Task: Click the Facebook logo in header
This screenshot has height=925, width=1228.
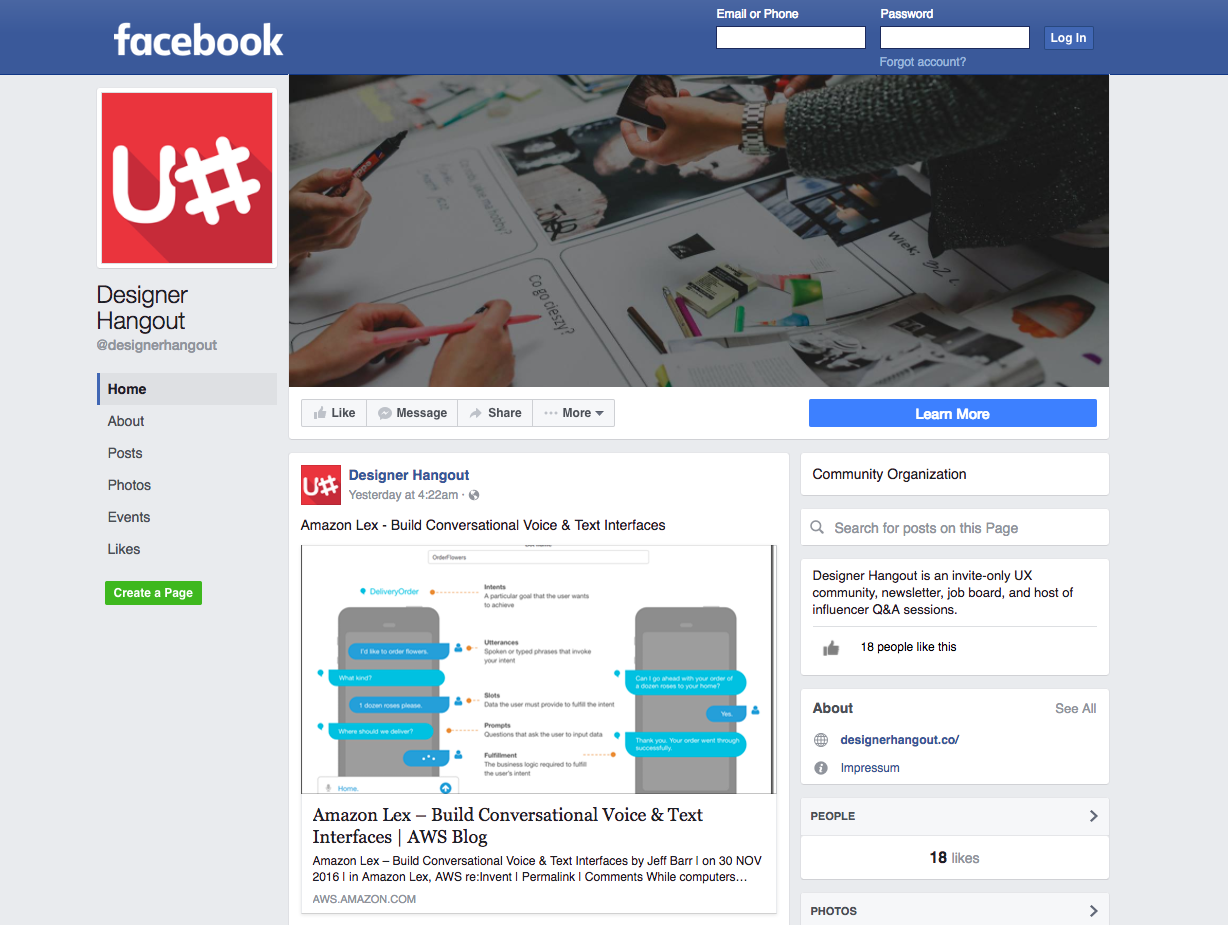Action: tap(198, 39)
